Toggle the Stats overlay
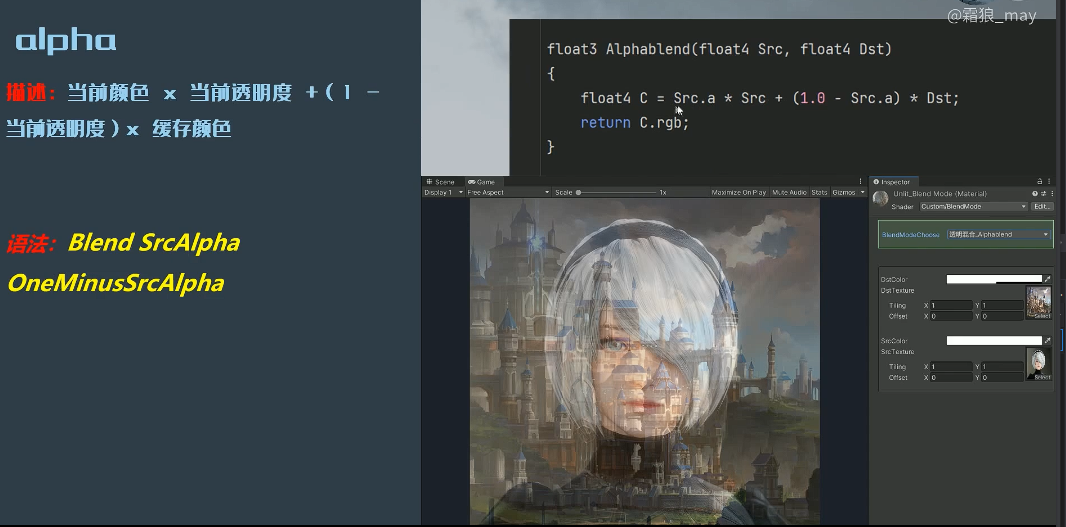 819,192
